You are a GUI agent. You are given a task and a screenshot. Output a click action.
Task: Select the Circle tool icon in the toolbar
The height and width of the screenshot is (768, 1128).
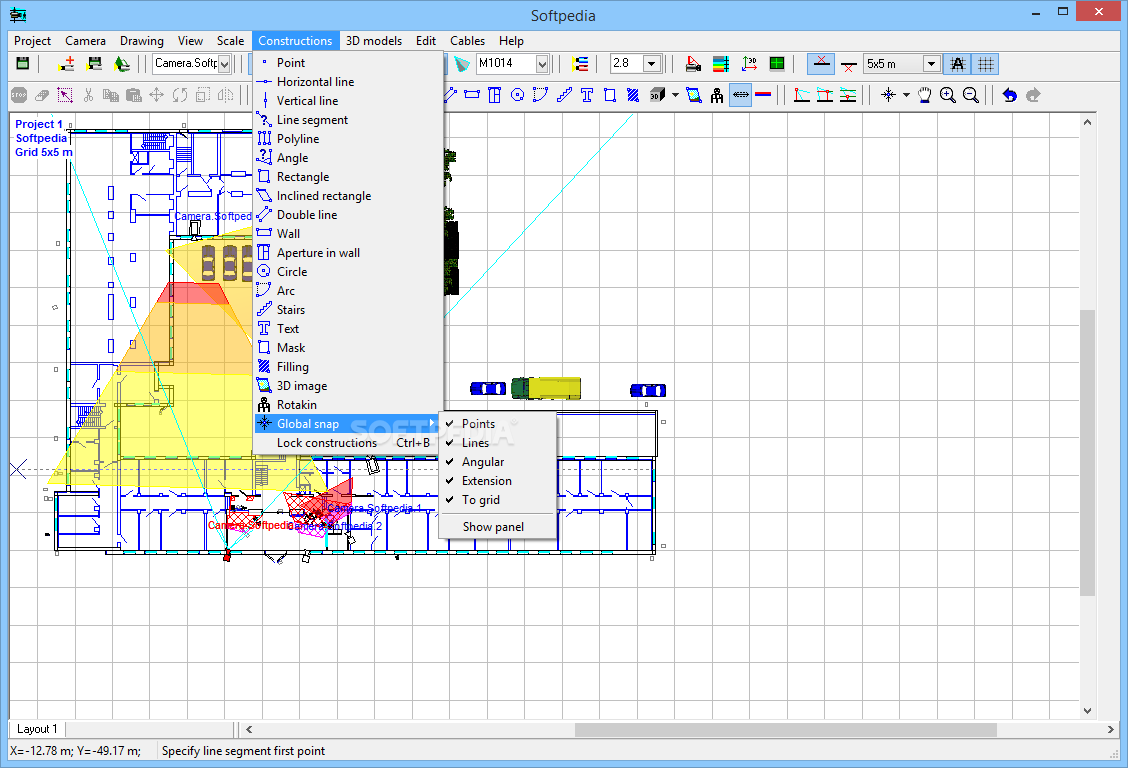pyautogui.click(x=517, y=95)
